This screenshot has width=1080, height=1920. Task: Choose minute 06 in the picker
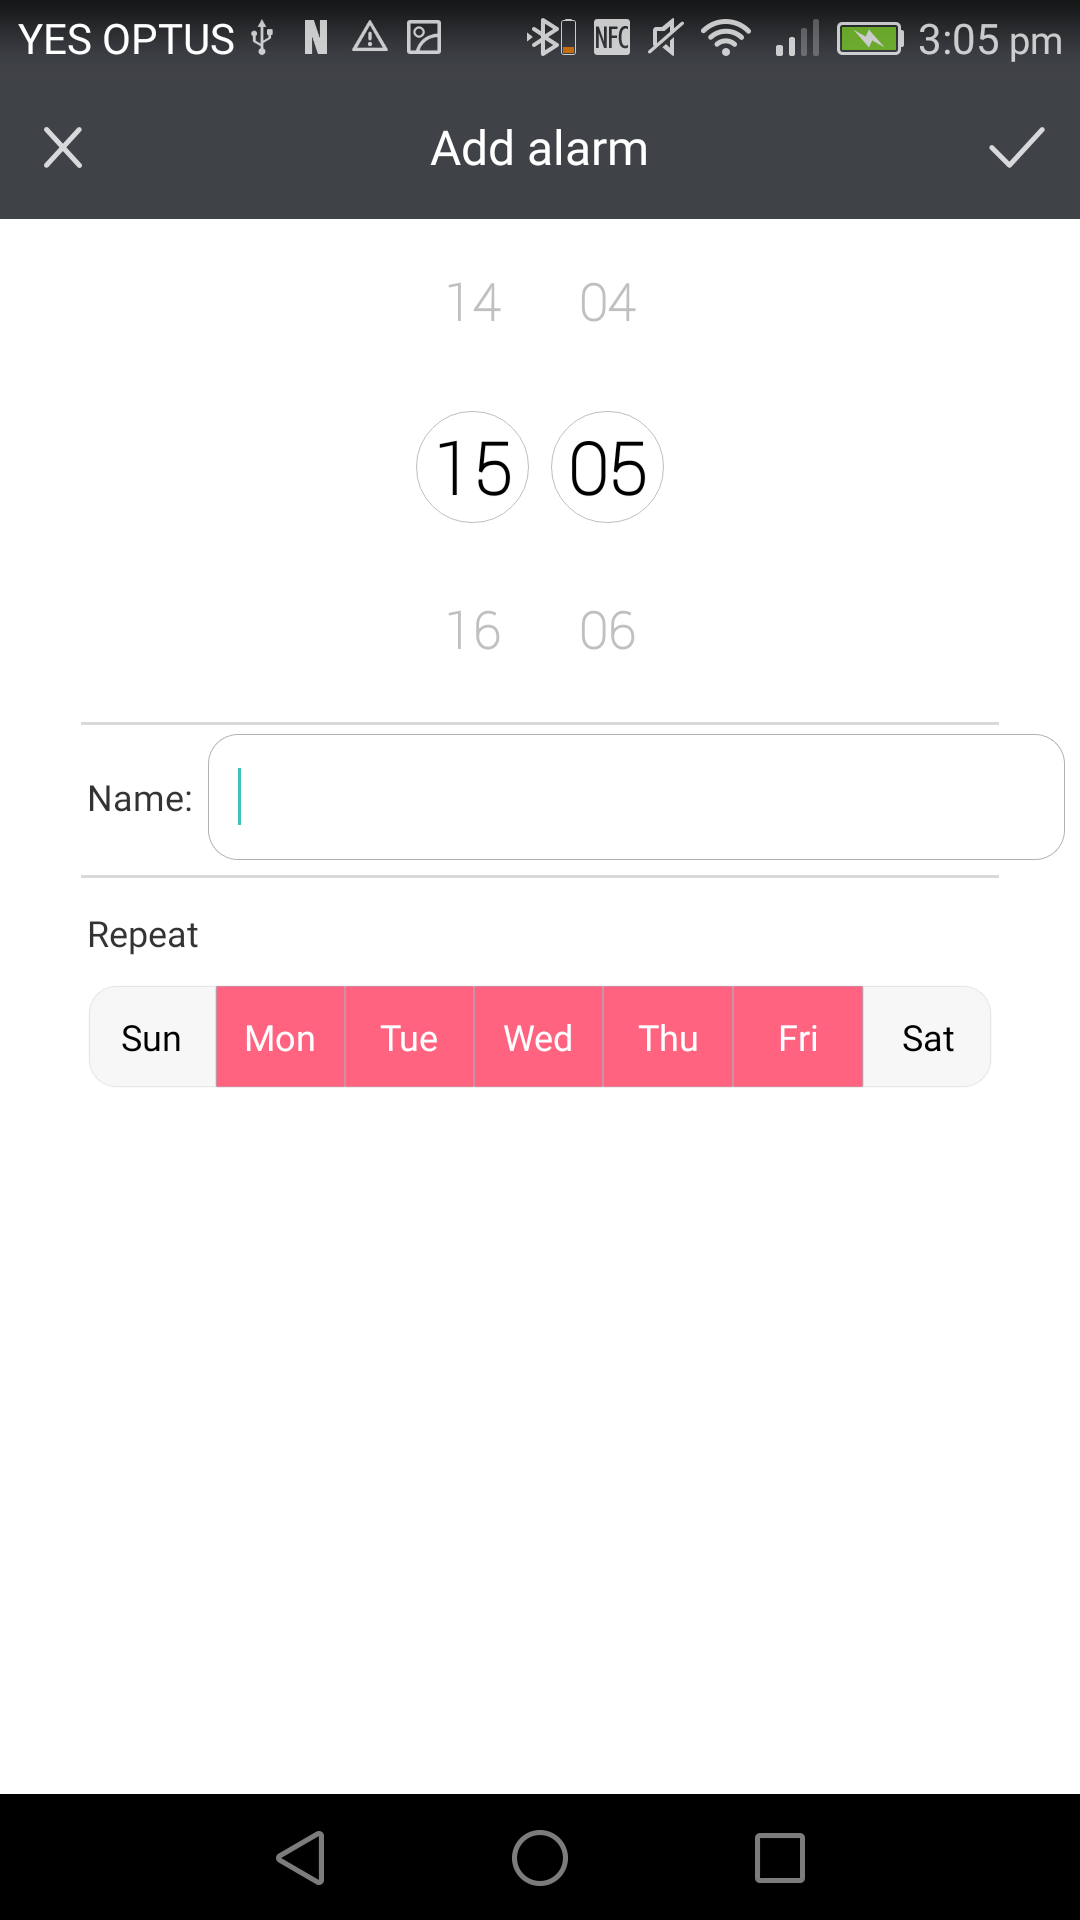(607, 630)
